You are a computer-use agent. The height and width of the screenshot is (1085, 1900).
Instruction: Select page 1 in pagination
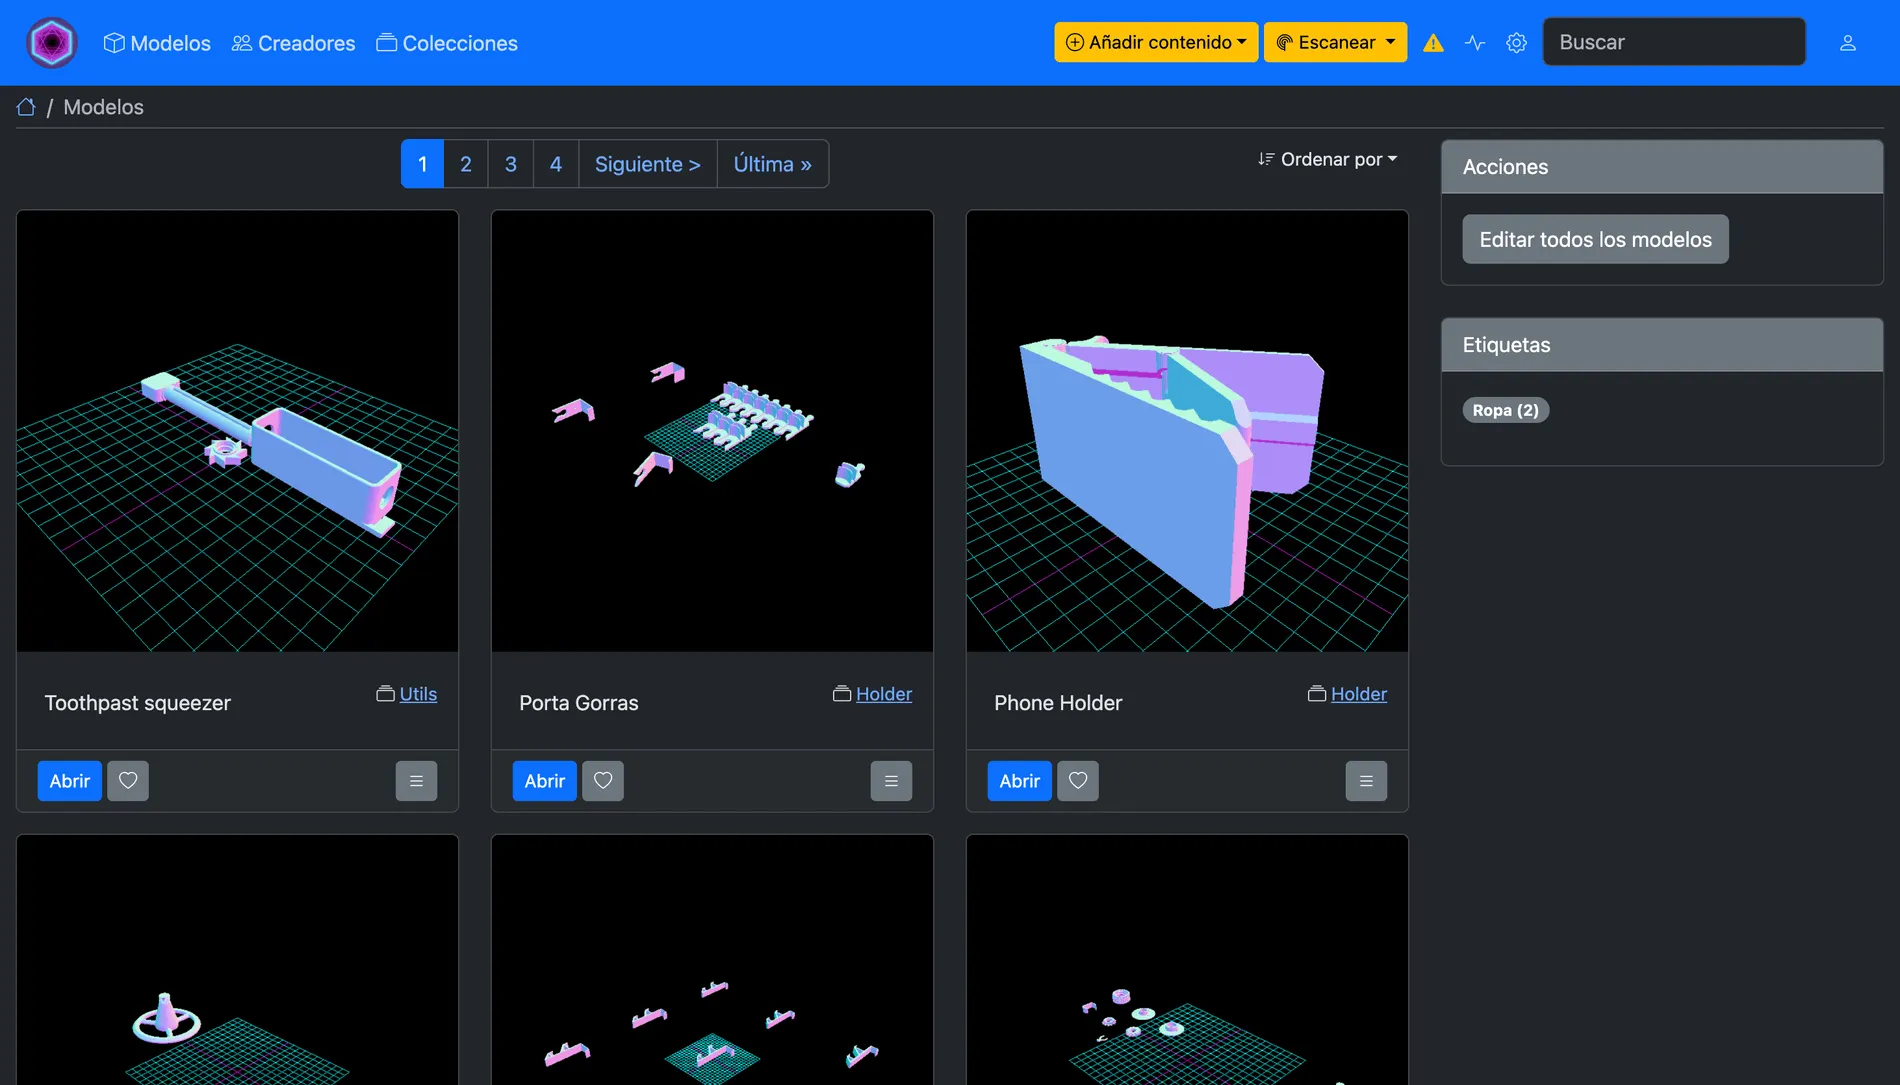tap(422, 164)
